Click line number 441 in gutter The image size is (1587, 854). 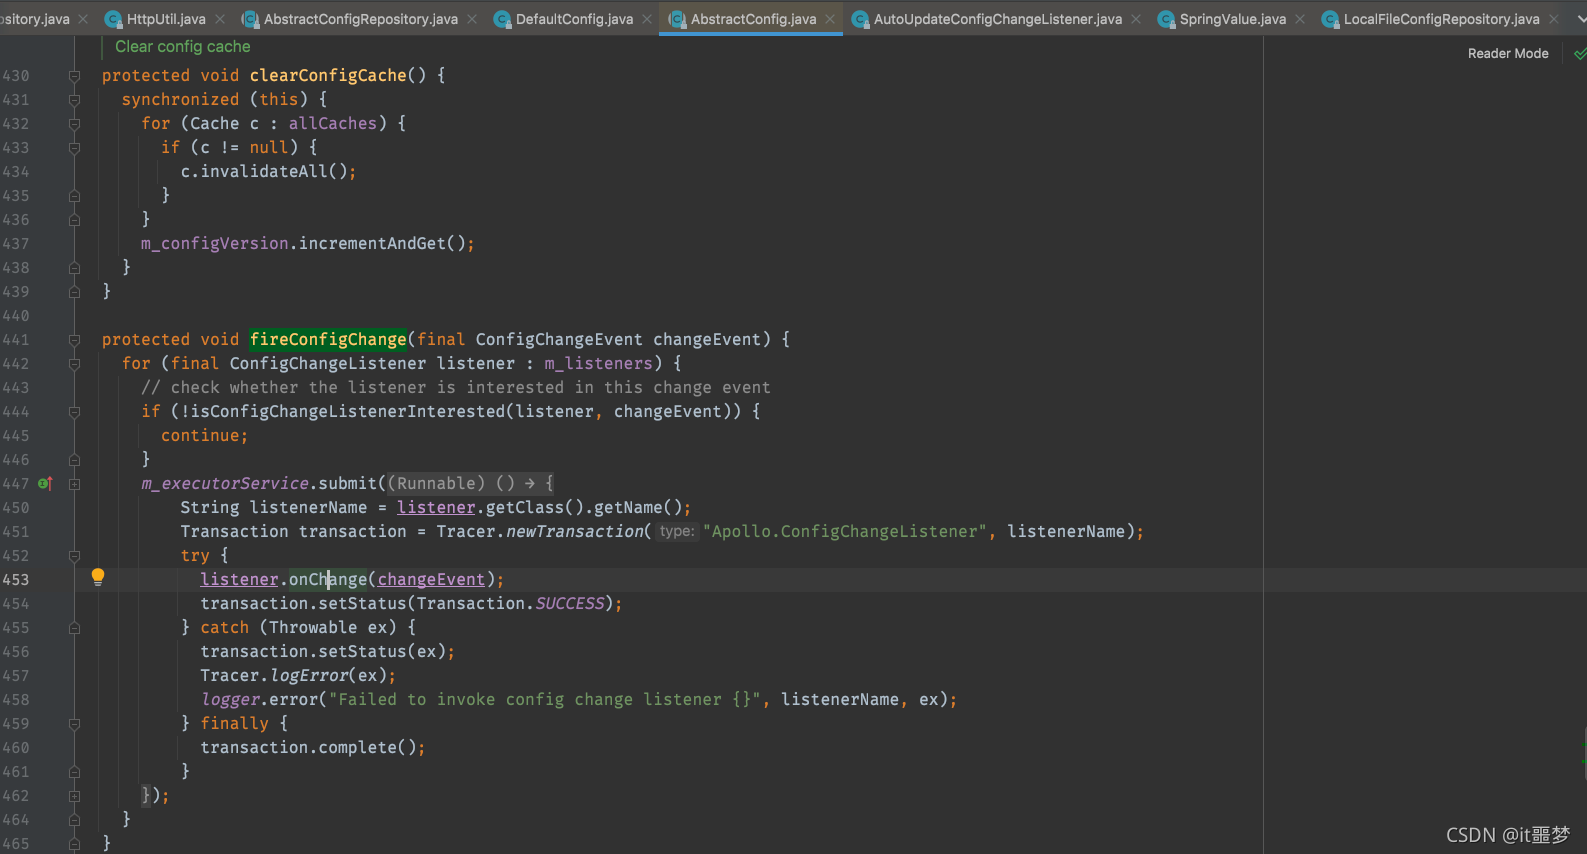16,340
